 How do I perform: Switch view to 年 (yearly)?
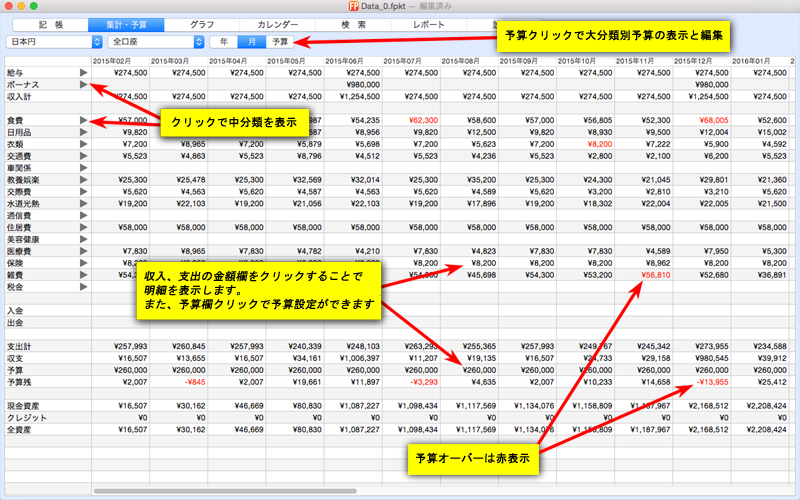click(x=224, y=42)
